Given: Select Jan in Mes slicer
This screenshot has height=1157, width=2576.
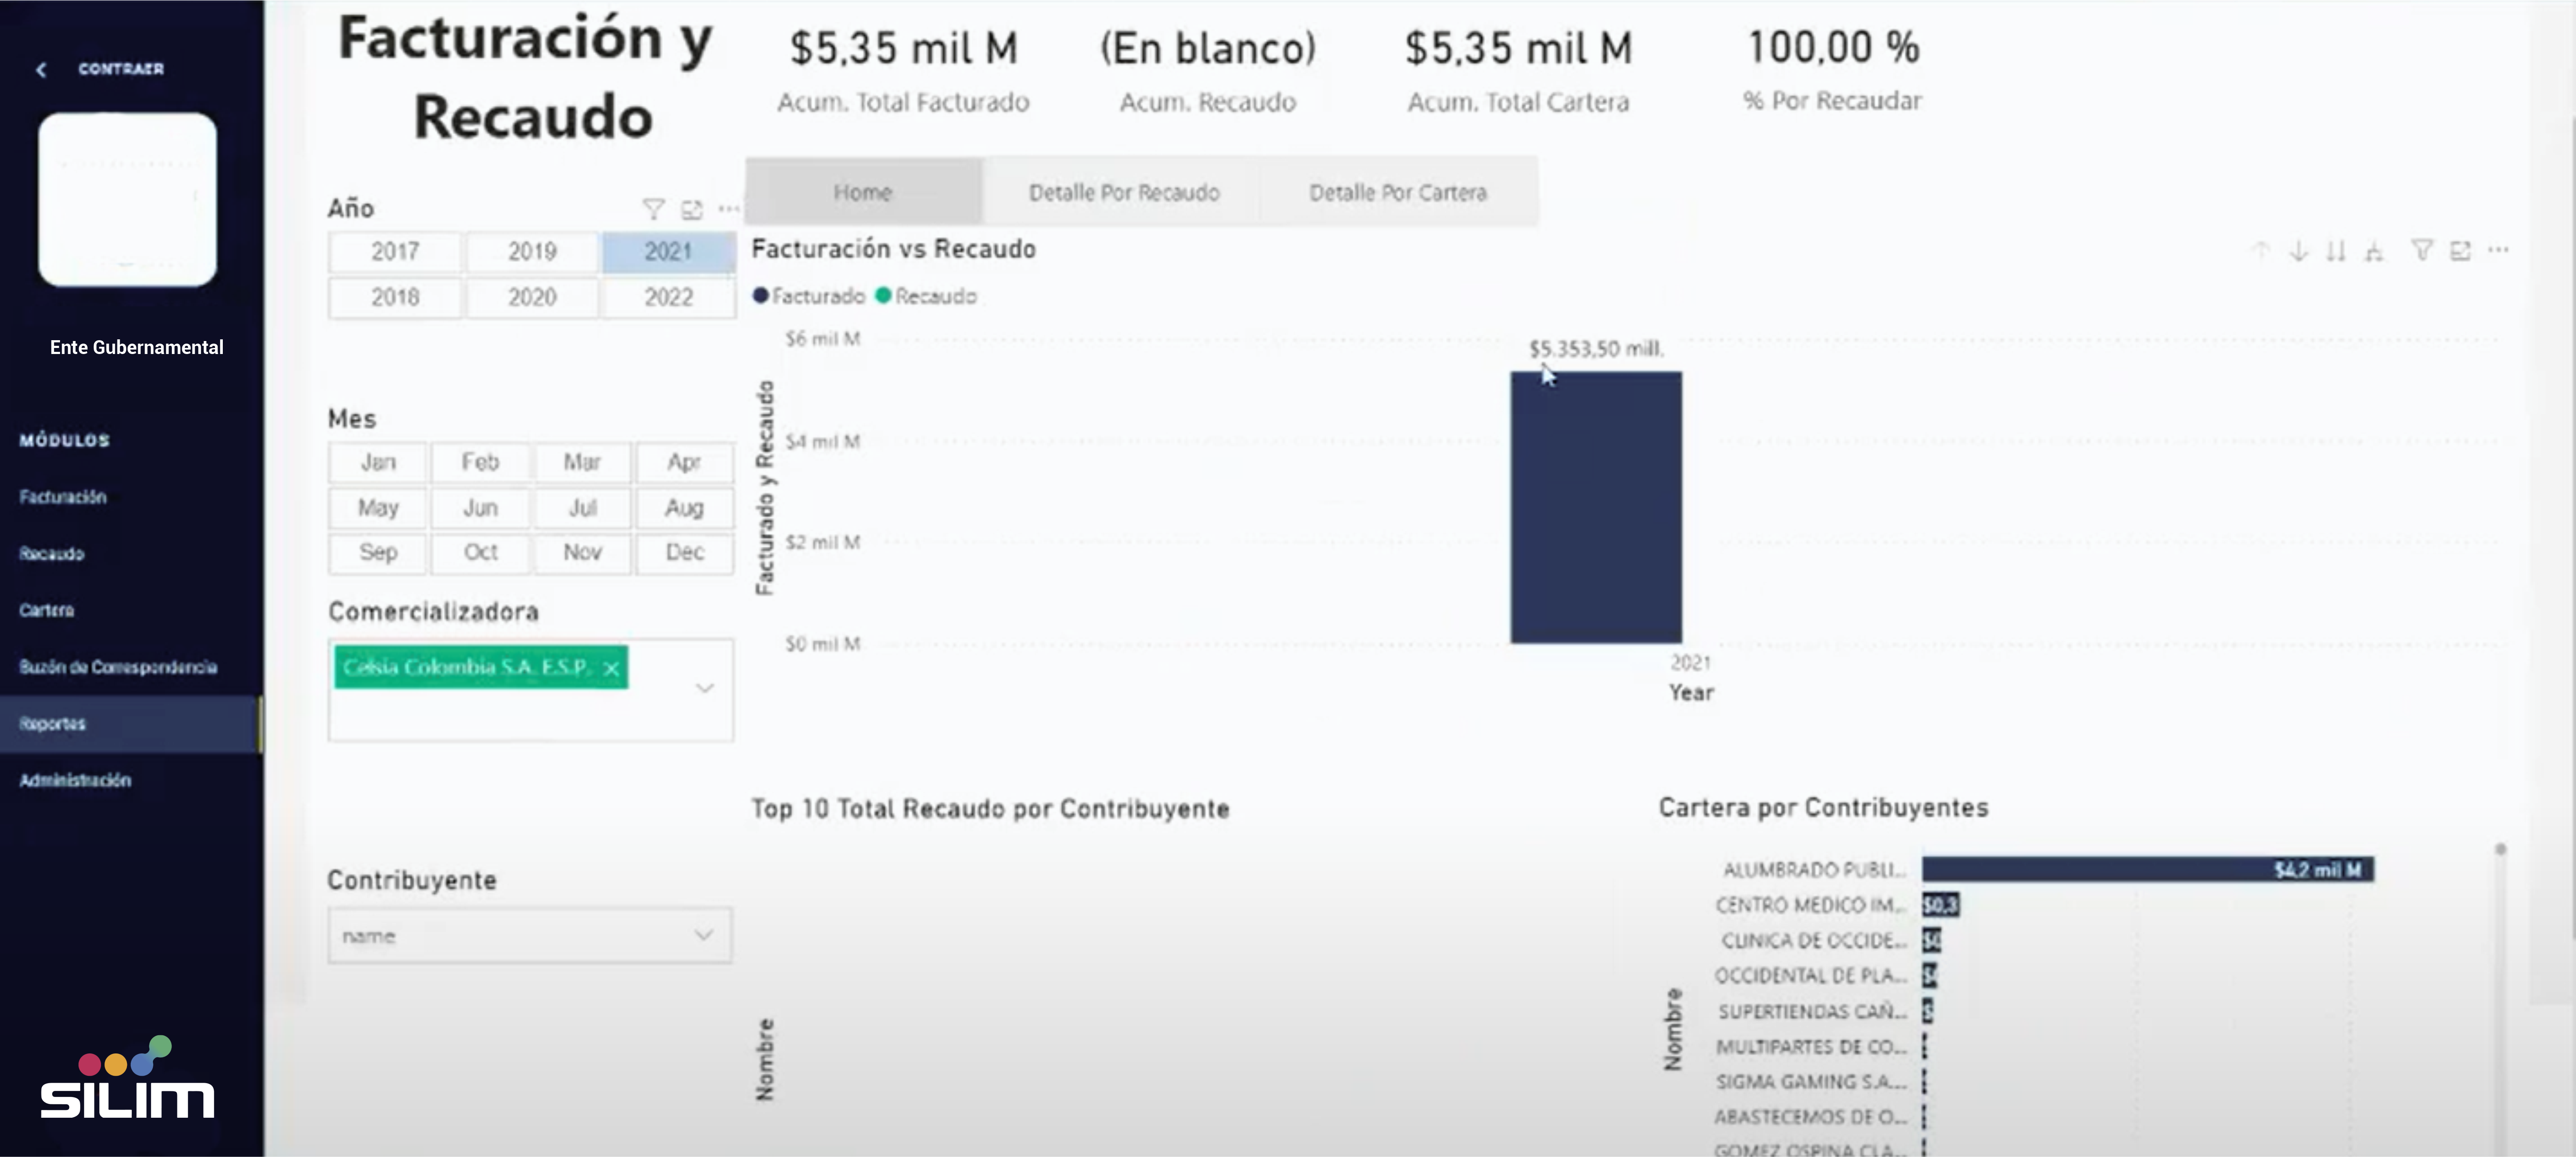Looking at the screenshot, I should [378, 462].
